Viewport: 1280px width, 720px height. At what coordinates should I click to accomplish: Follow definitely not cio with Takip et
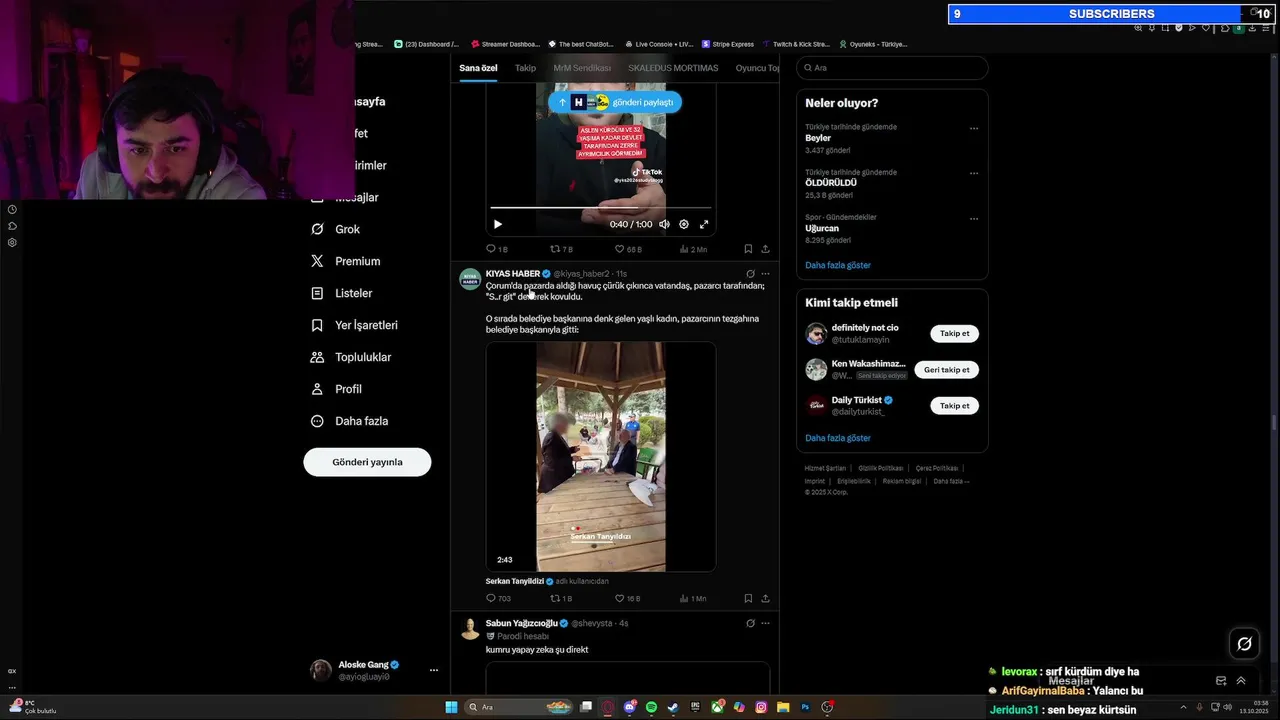click(954, 333)
